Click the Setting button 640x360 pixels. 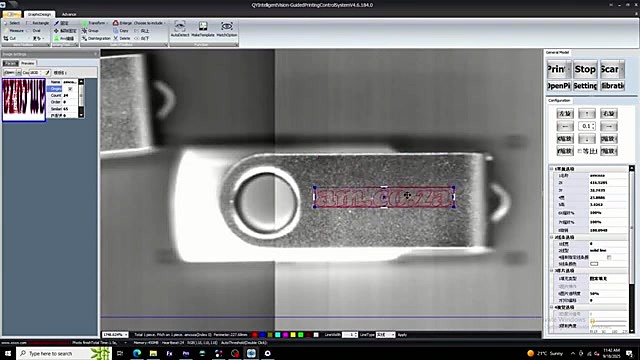tap(585, 86)
